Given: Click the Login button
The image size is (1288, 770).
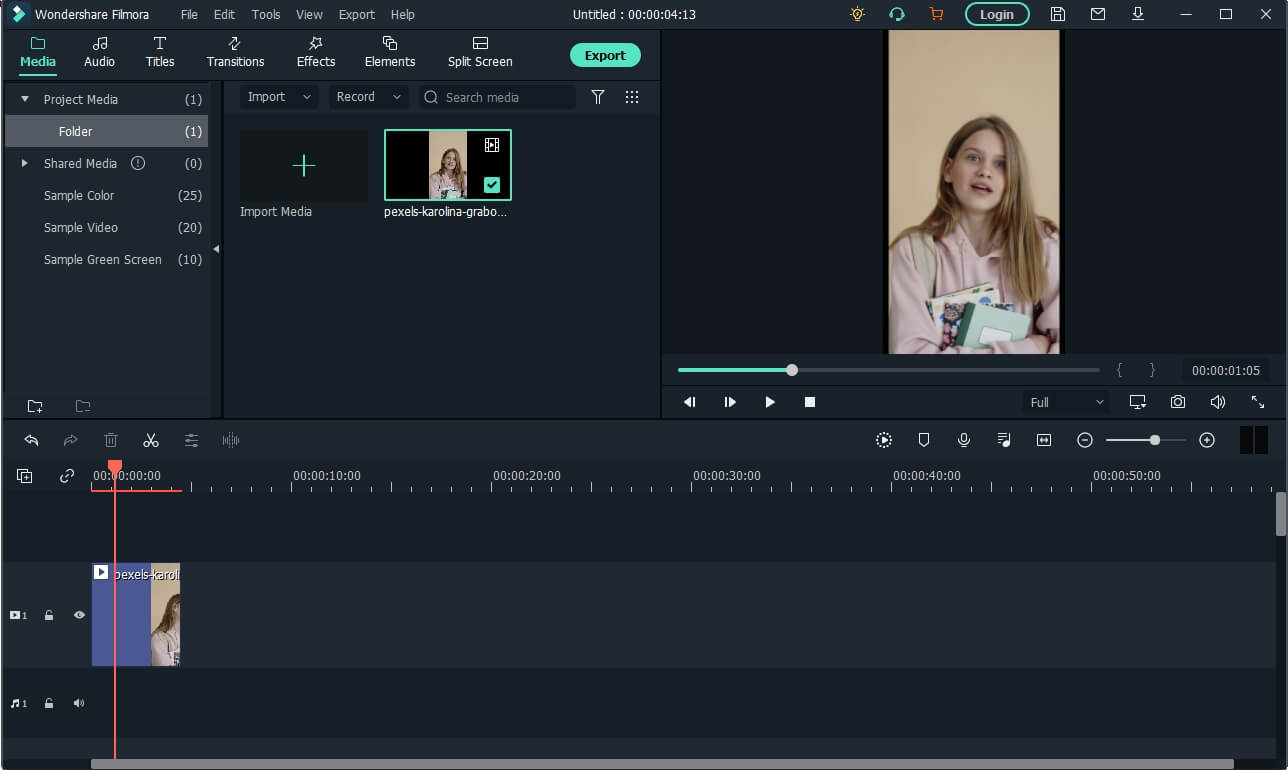Looking at the screenshot, I should [996, 14].
